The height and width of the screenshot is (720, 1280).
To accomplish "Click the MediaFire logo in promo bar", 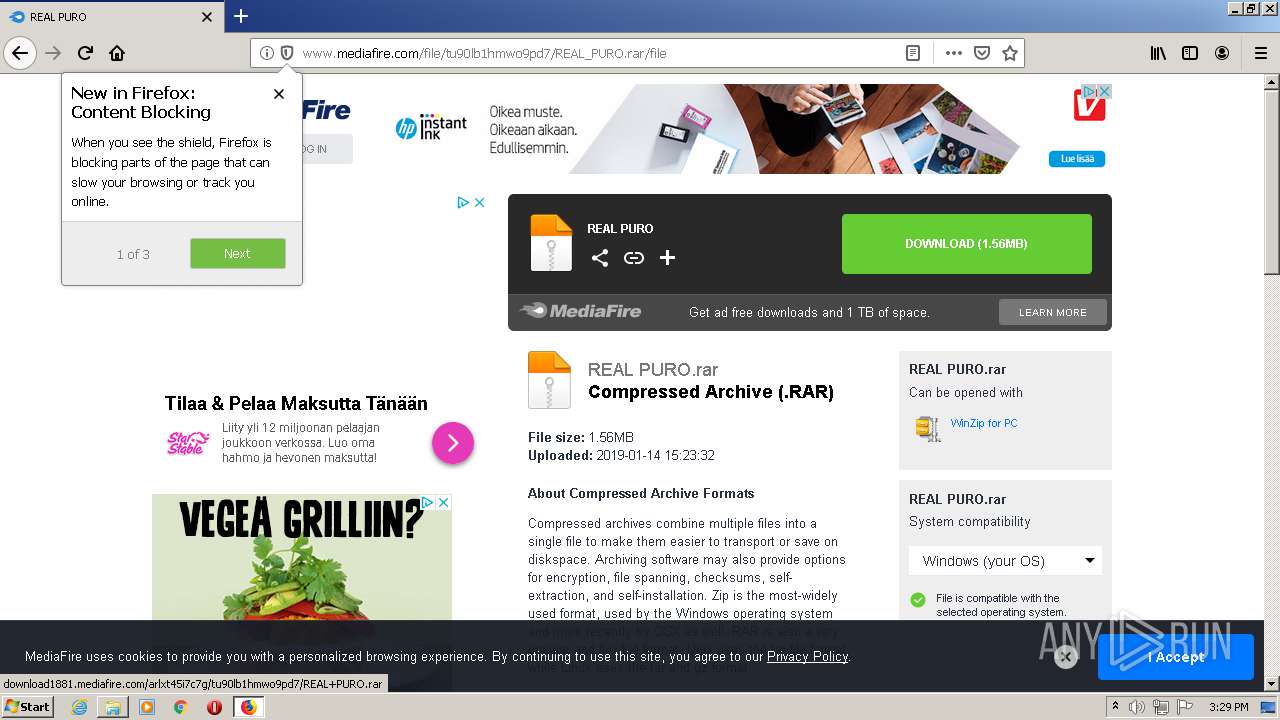I will coord(580,311).
